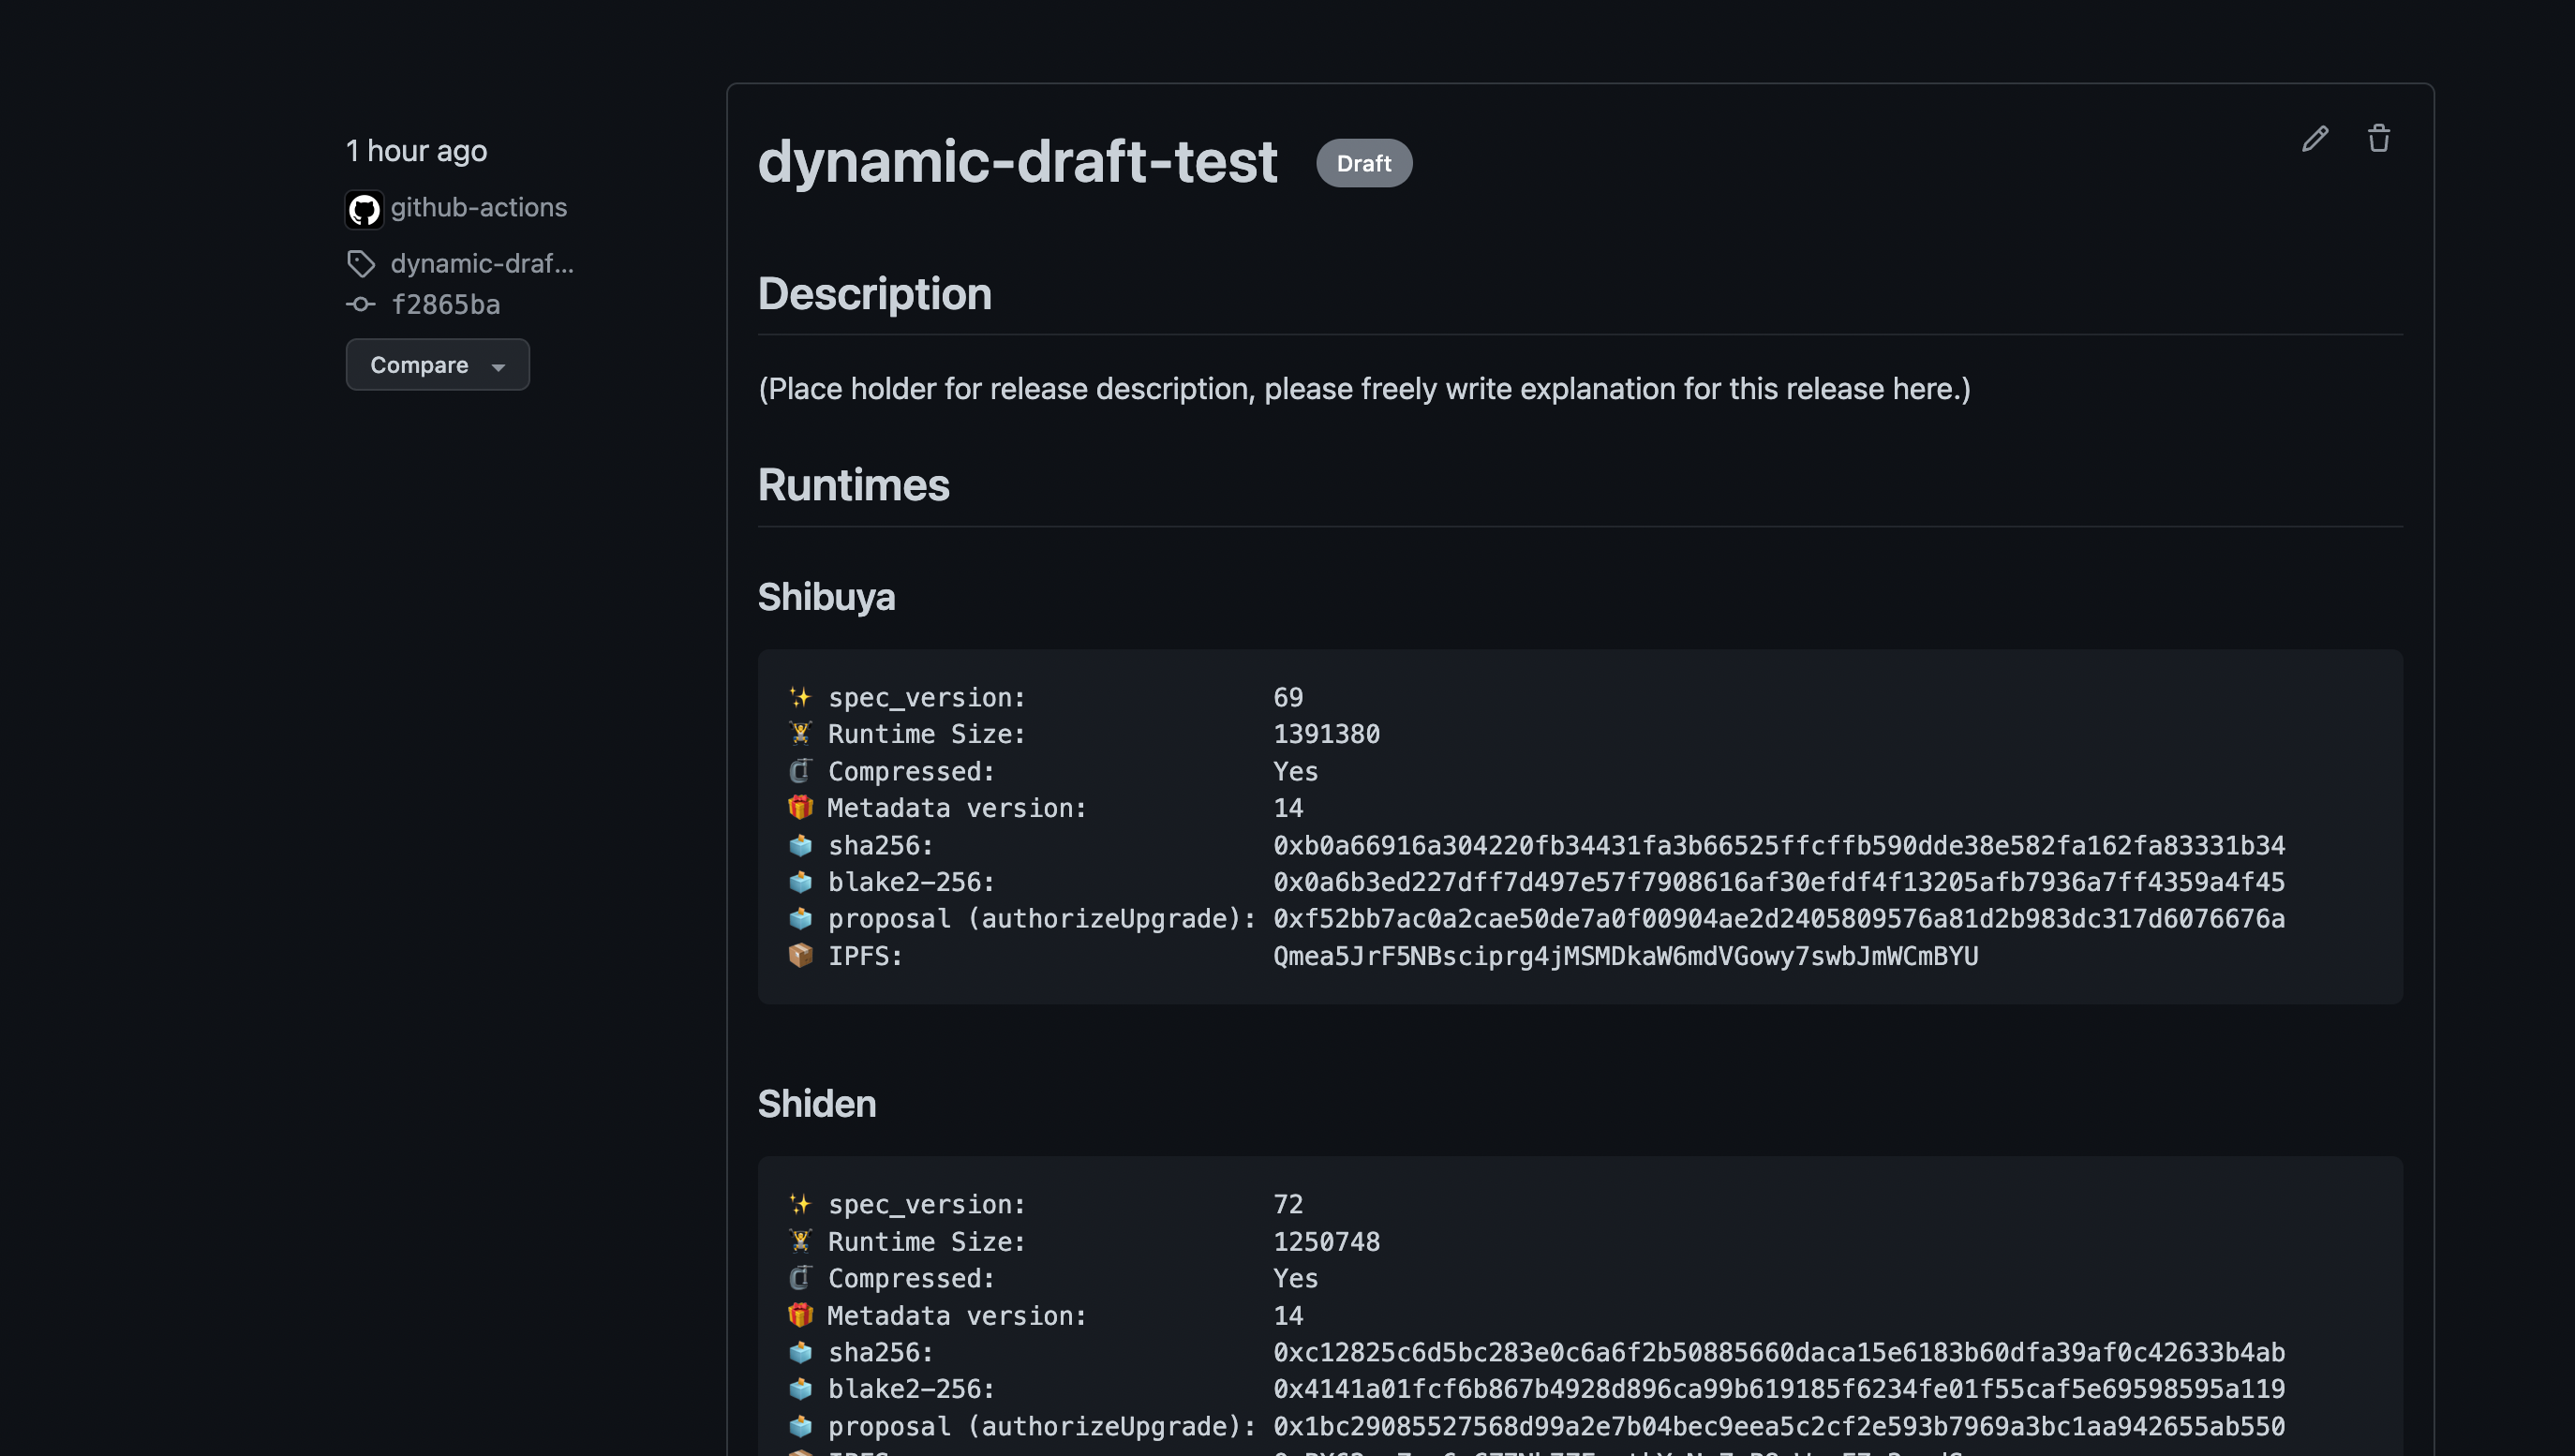
Task: Open commit f2865ba link
Action: coord(445,304)
